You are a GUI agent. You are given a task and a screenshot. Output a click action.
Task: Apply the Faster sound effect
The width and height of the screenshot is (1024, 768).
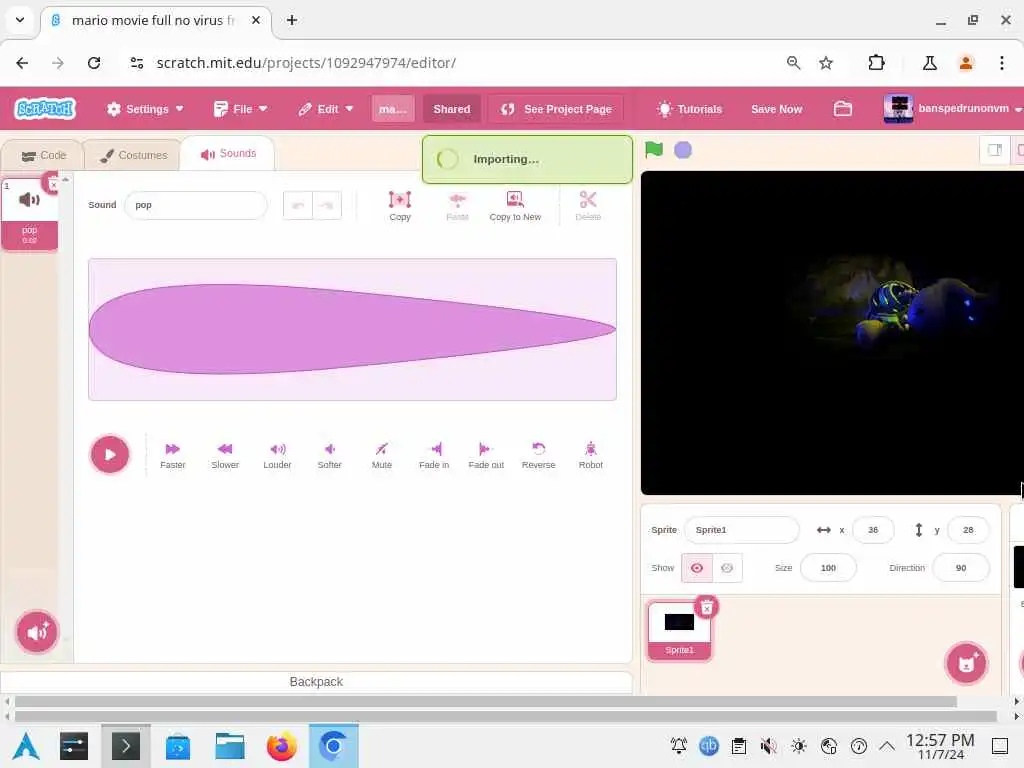(172, 455)
